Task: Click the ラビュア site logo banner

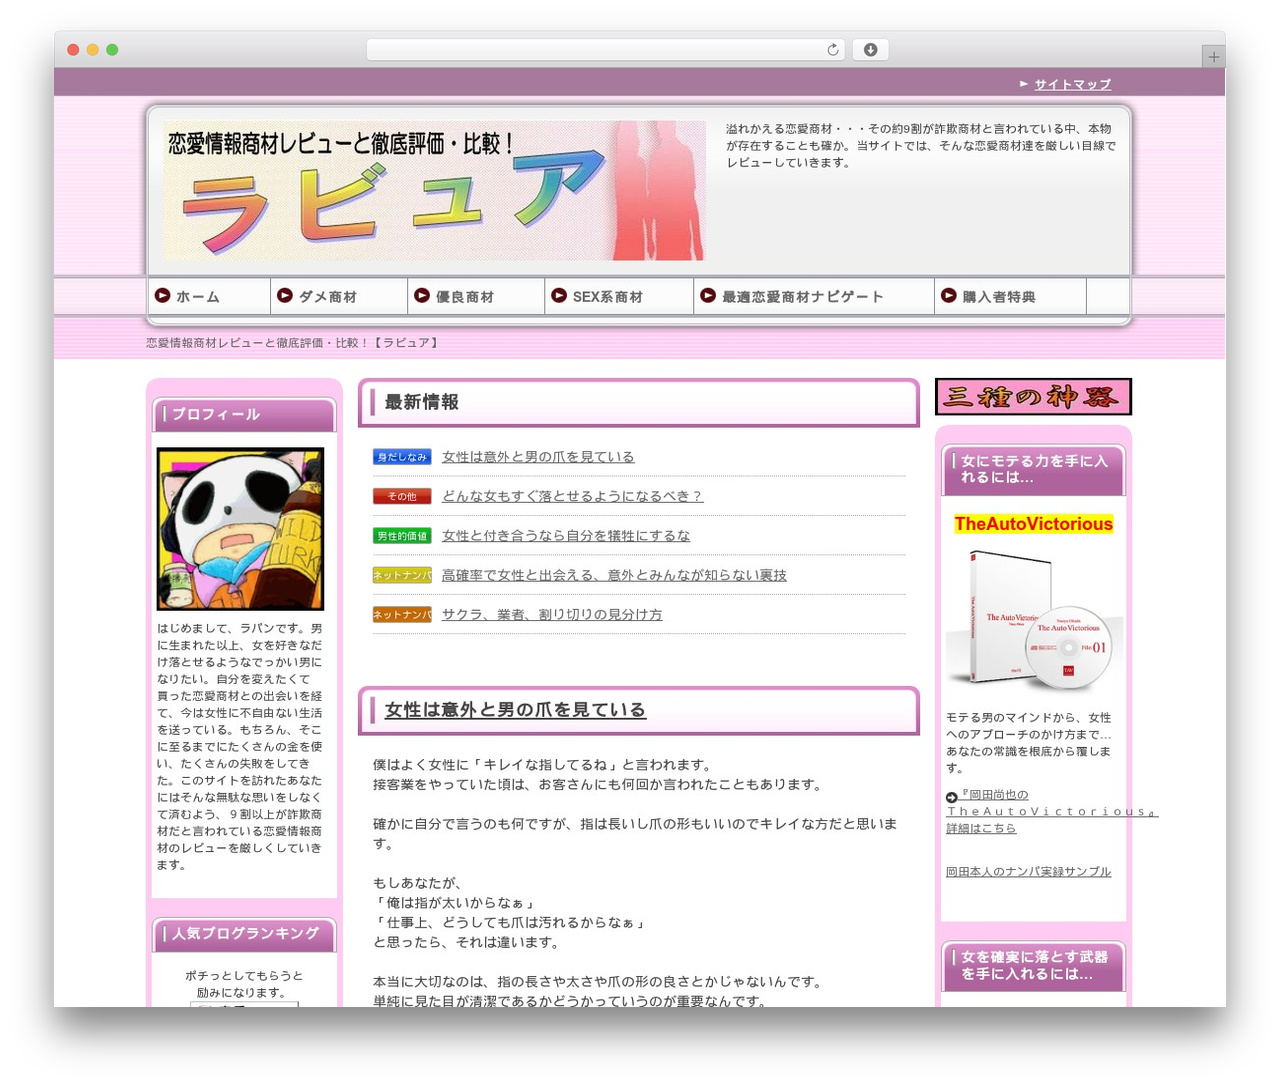Action: pos(434,190)
